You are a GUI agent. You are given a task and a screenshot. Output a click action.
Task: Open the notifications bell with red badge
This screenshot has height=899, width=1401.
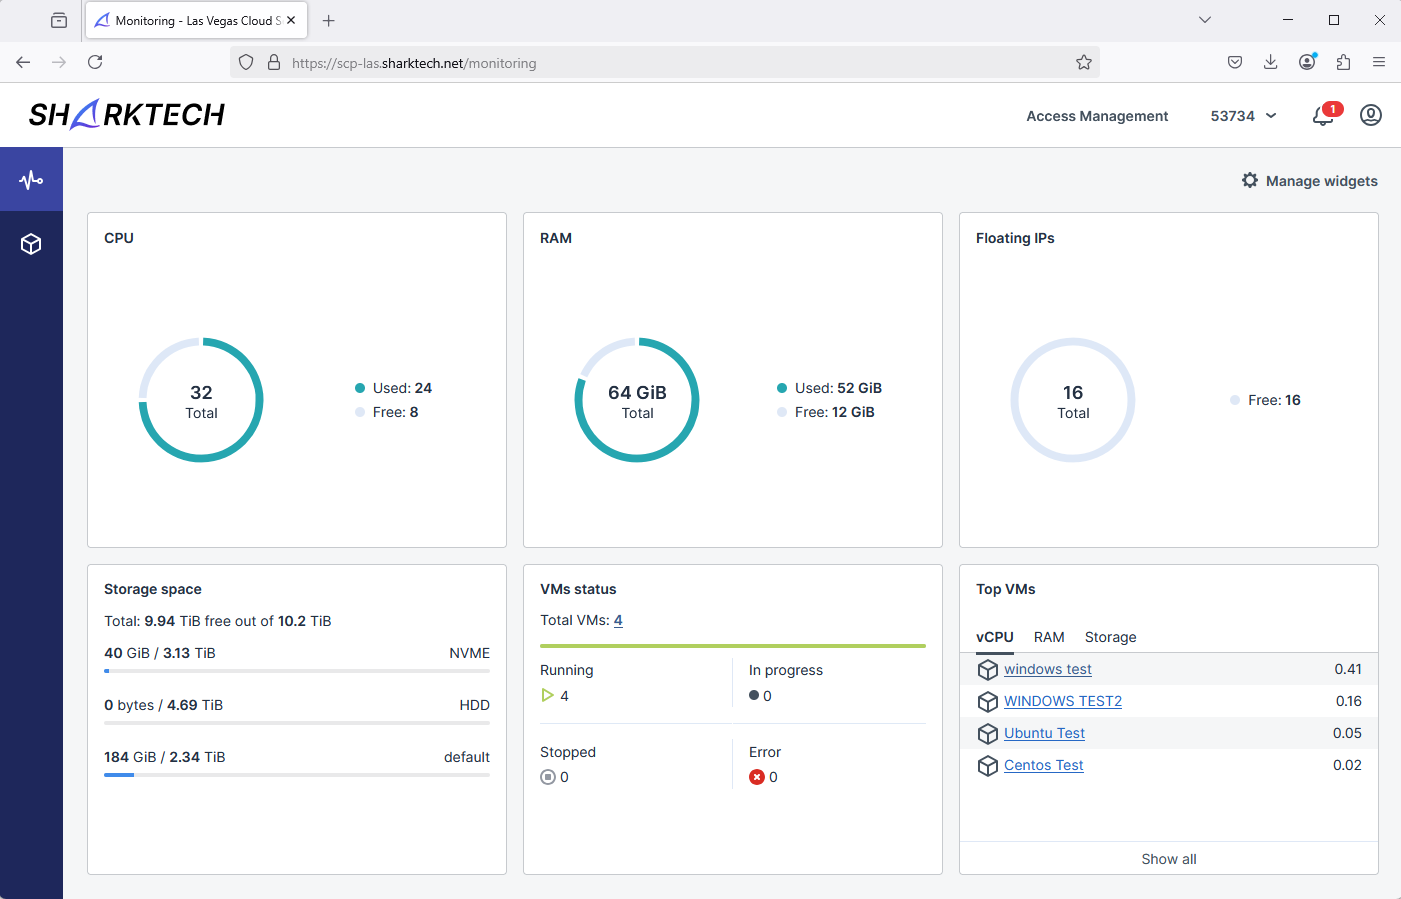[1322, 116]
